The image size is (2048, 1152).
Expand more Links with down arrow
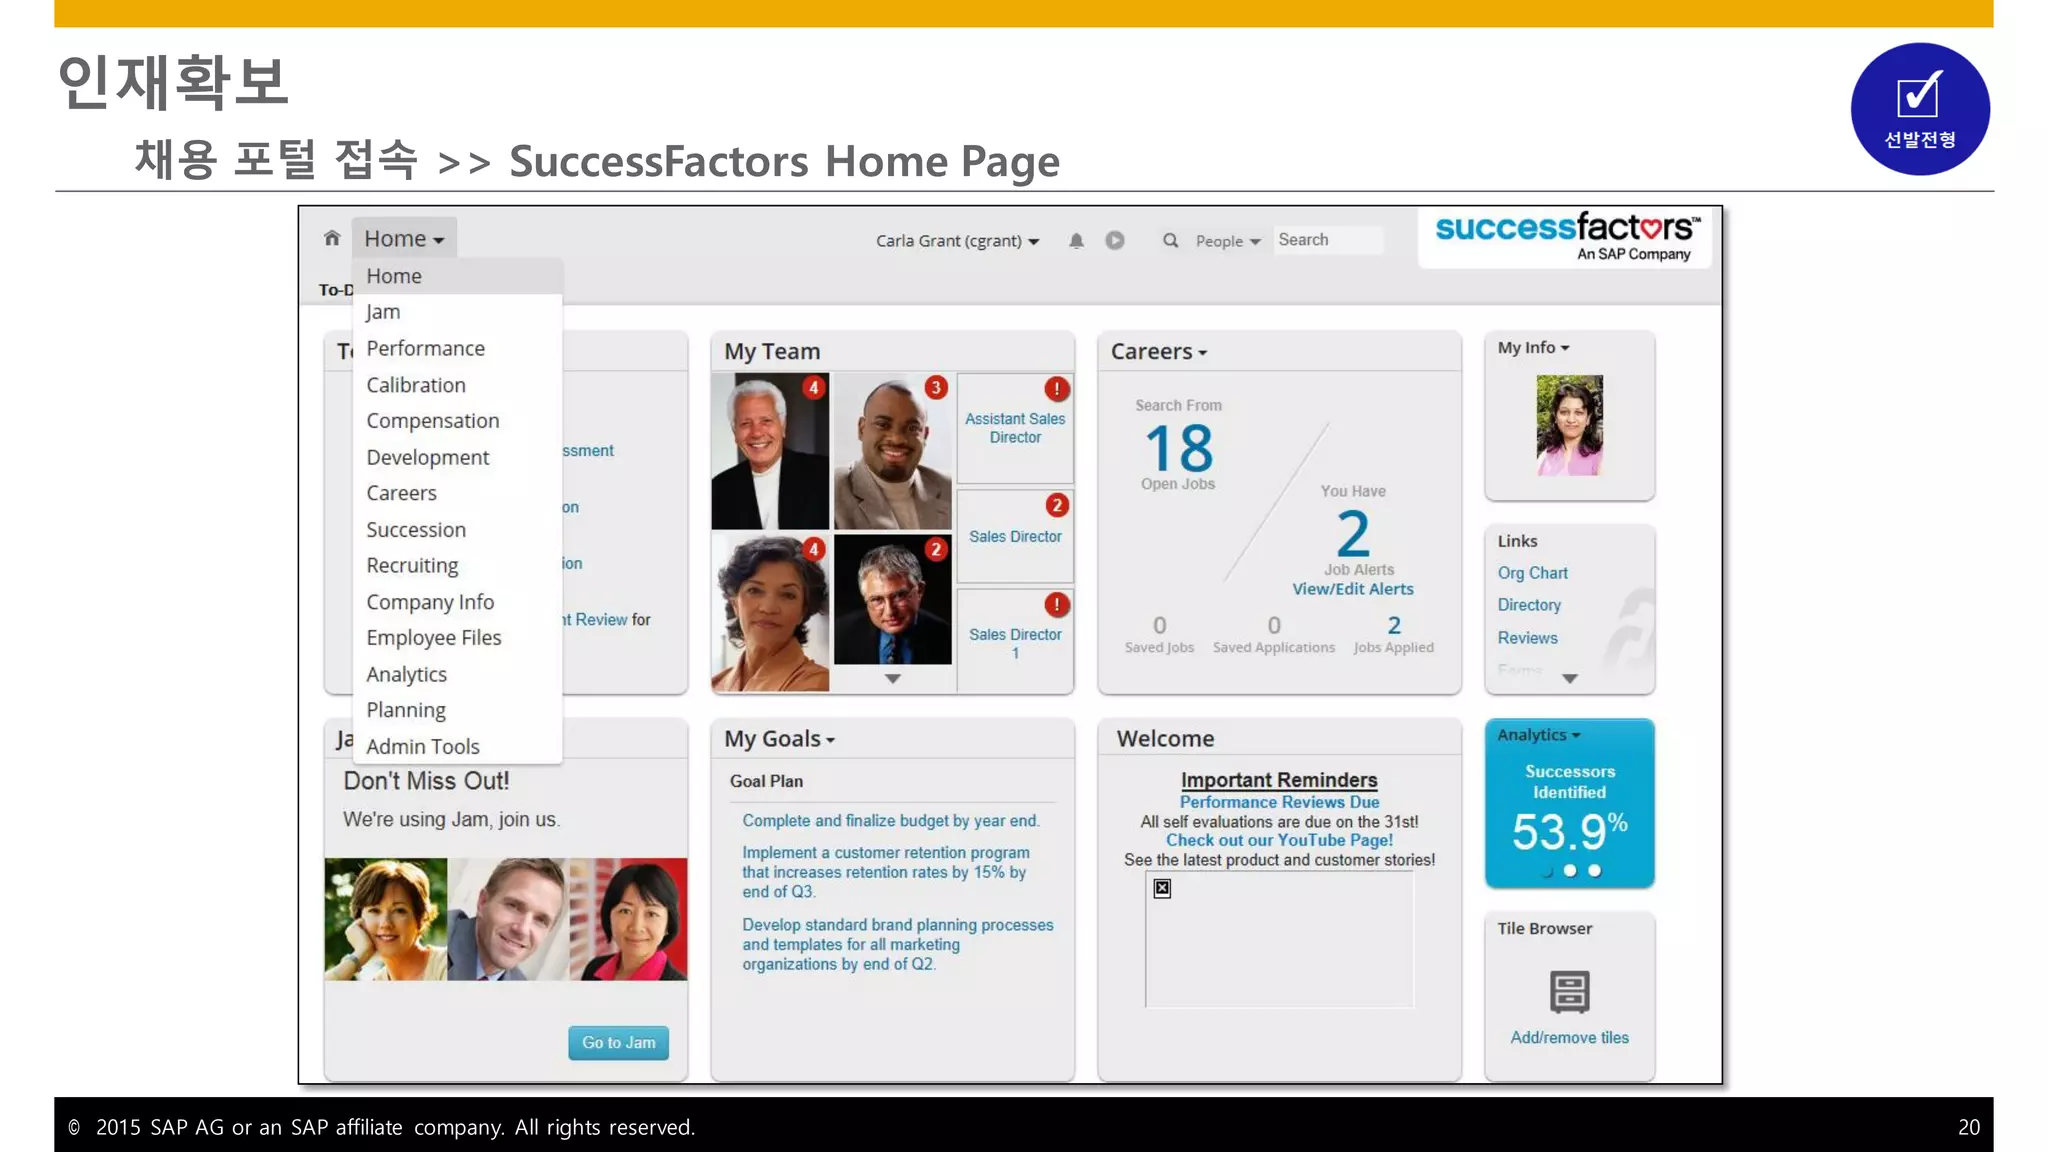click(x=1570, y=679)
